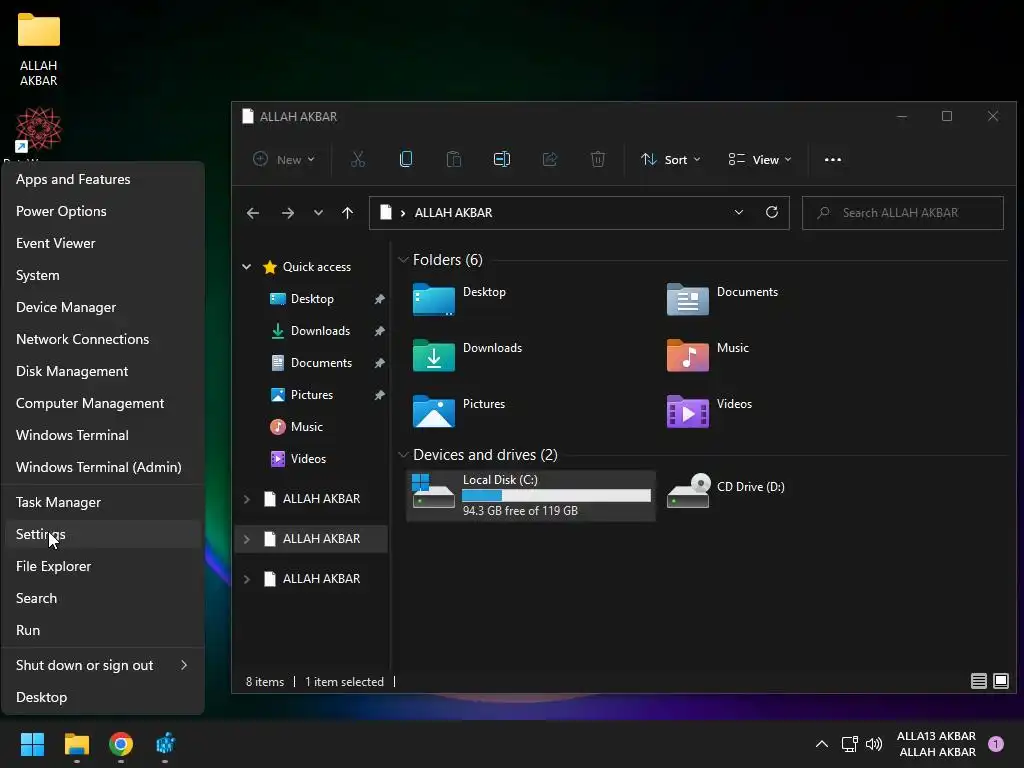Open the New dropdown button

pyautogui.click(x=283, y=159)
